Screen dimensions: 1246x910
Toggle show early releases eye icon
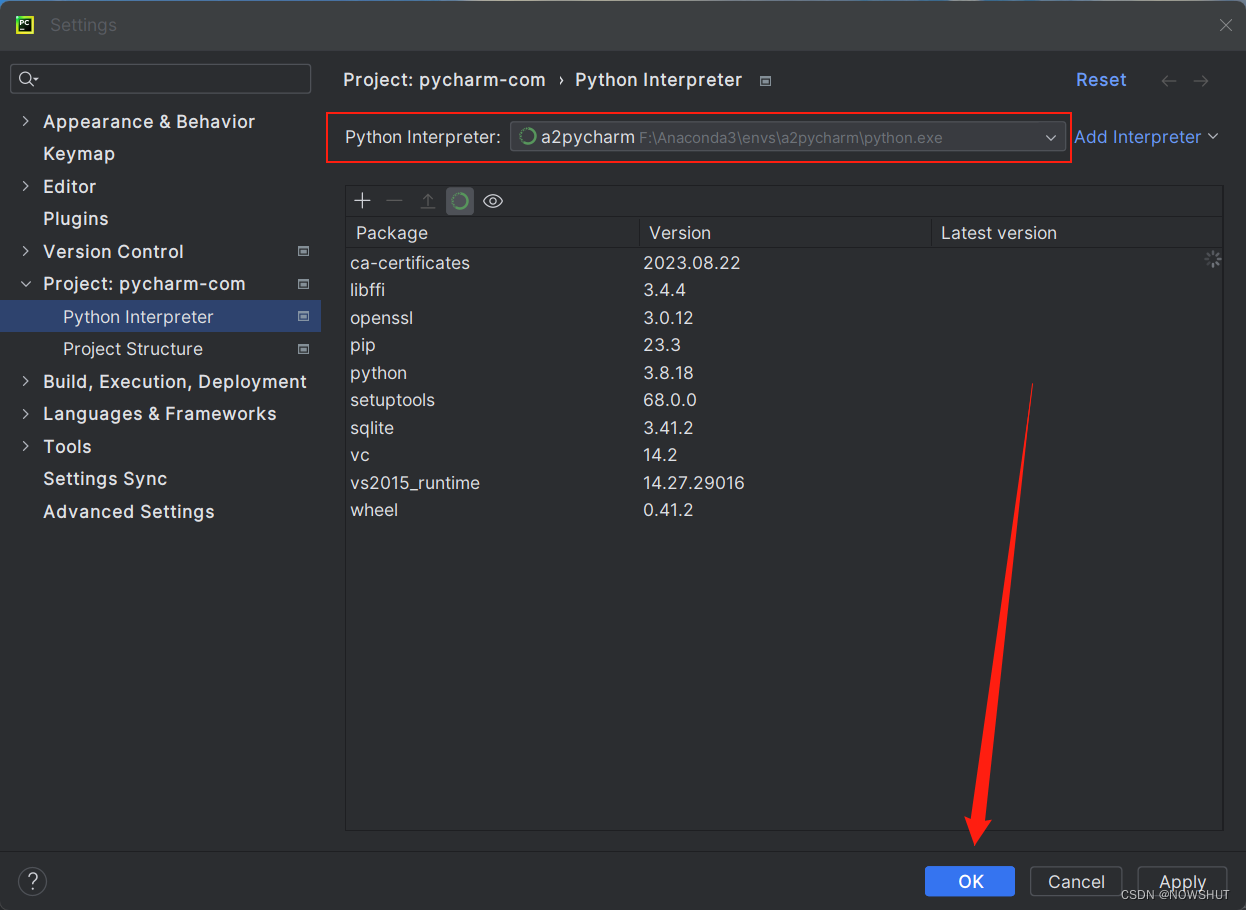coord(493,201)
